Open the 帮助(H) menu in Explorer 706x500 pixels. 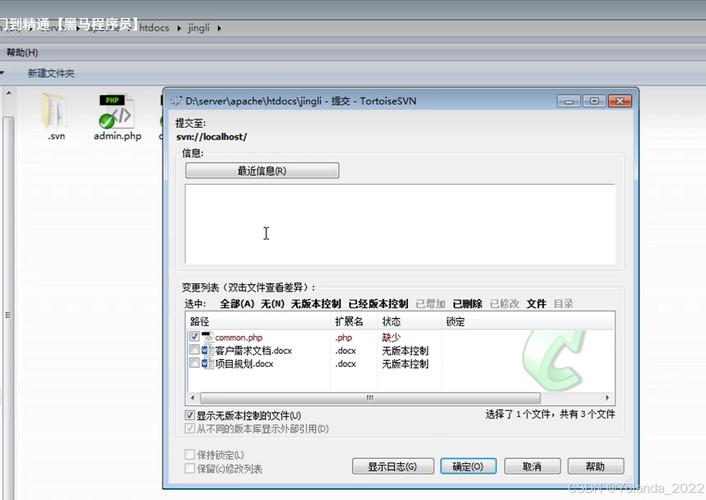(22, 53)
